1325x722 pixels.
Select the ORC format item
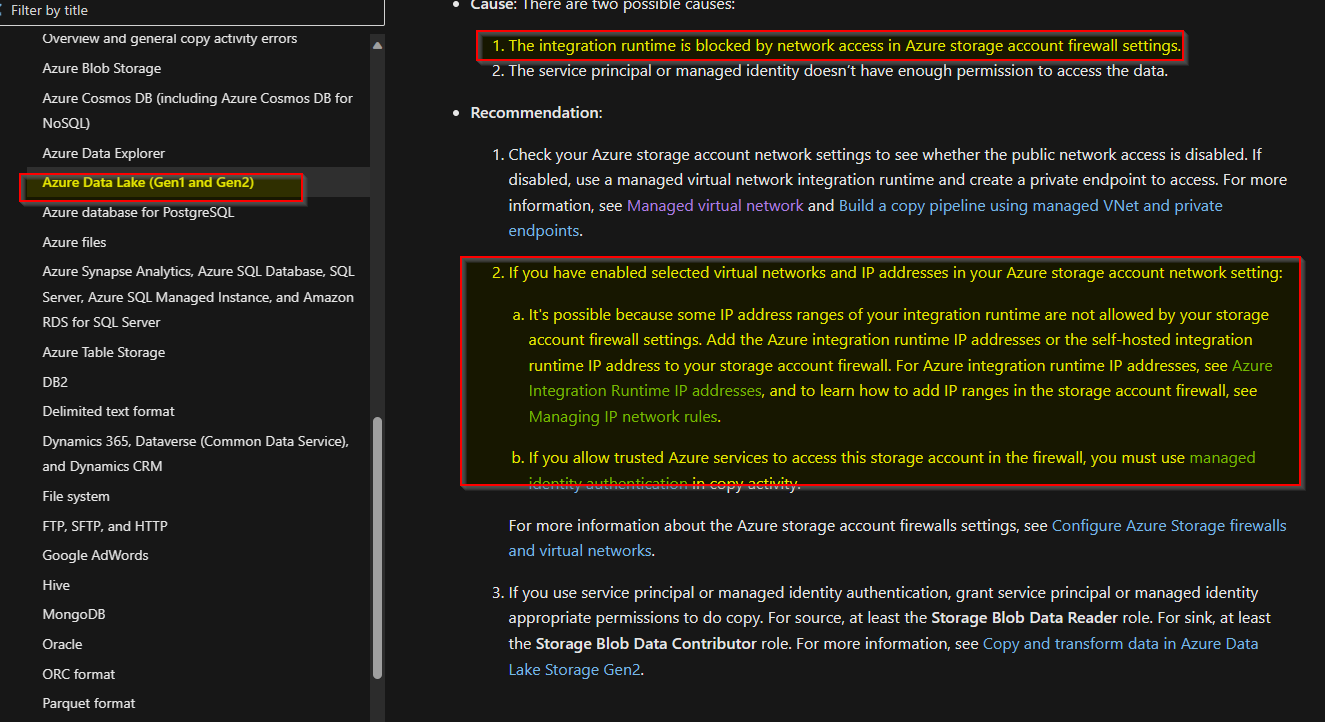pos(79,675)
